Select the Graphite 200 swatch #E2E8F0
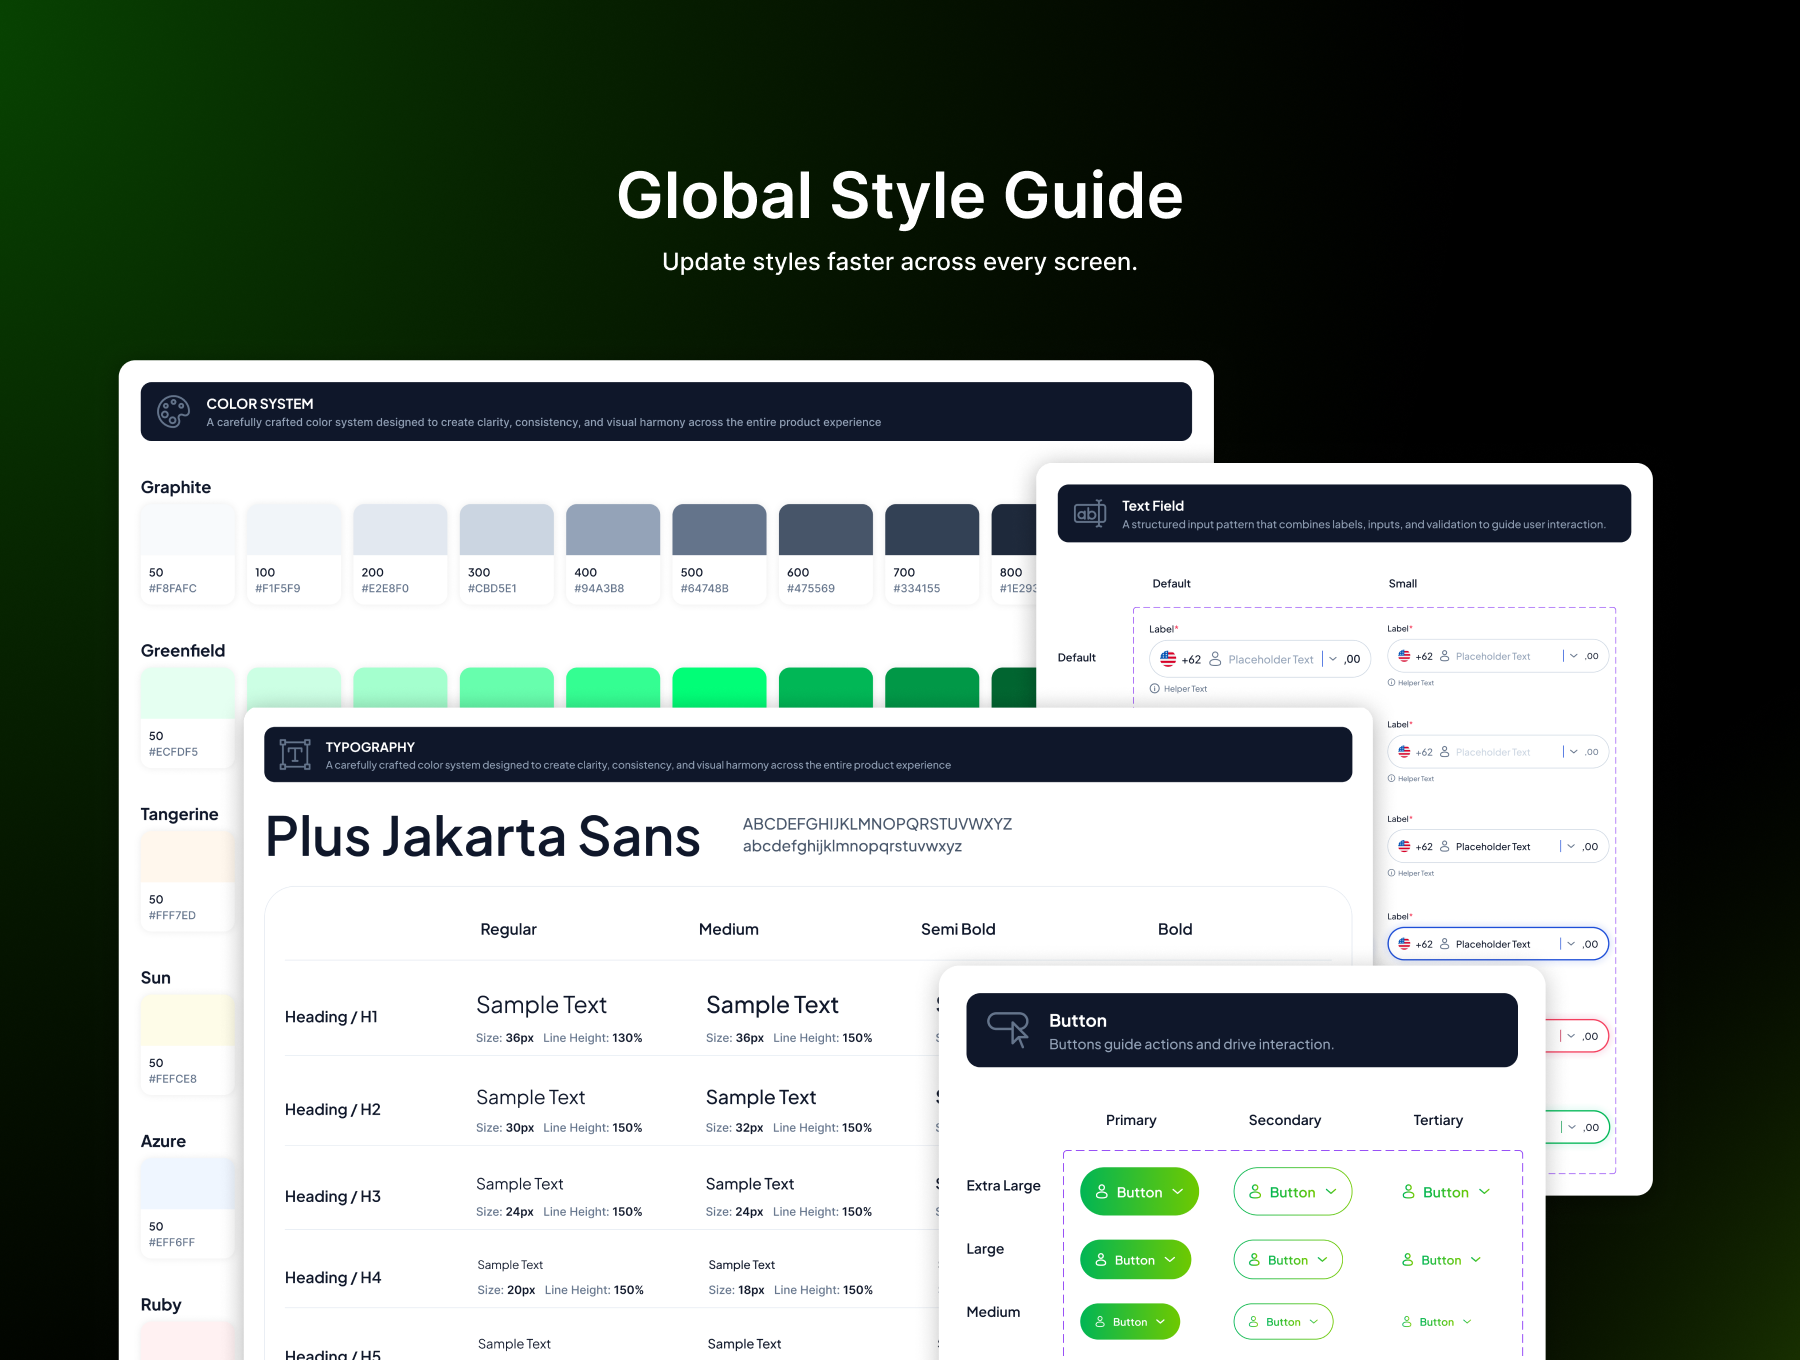Image resolution: width=1800 pixels, height=1360 pixels. tap(400, 554)
